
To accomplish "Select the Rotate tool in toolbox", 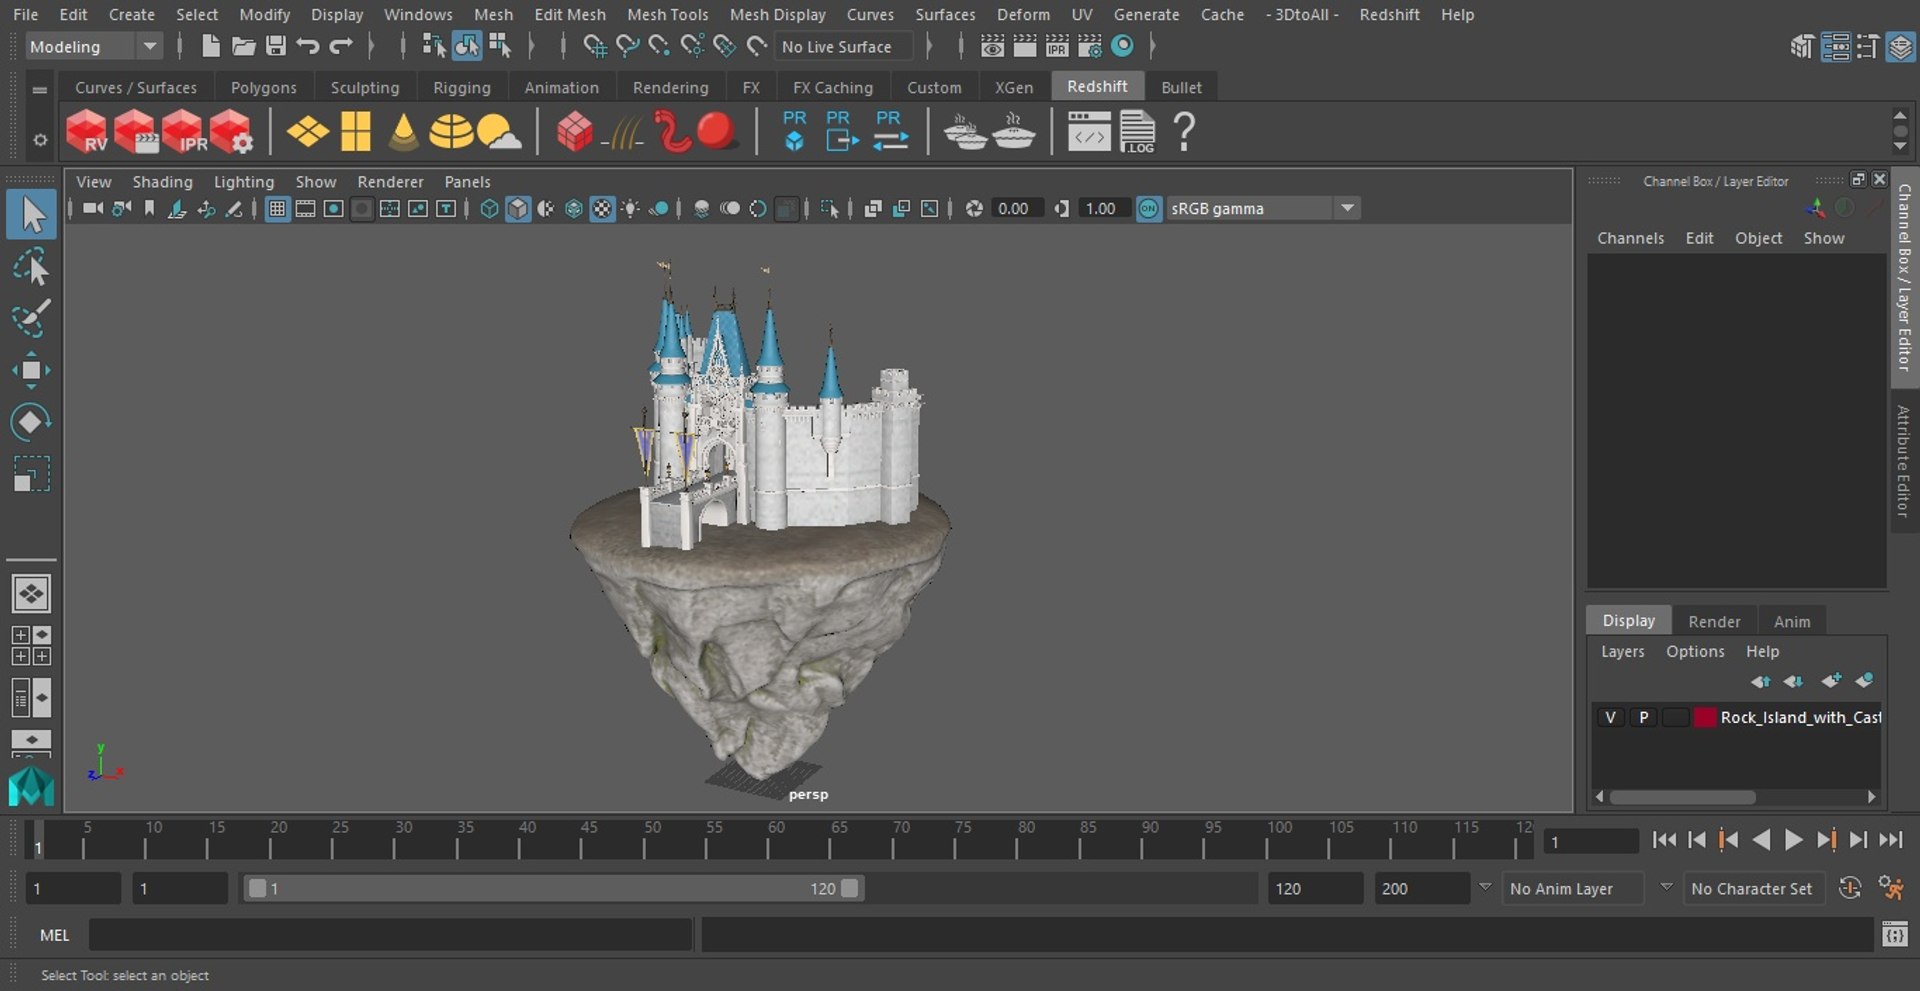I will pos(31,422).
